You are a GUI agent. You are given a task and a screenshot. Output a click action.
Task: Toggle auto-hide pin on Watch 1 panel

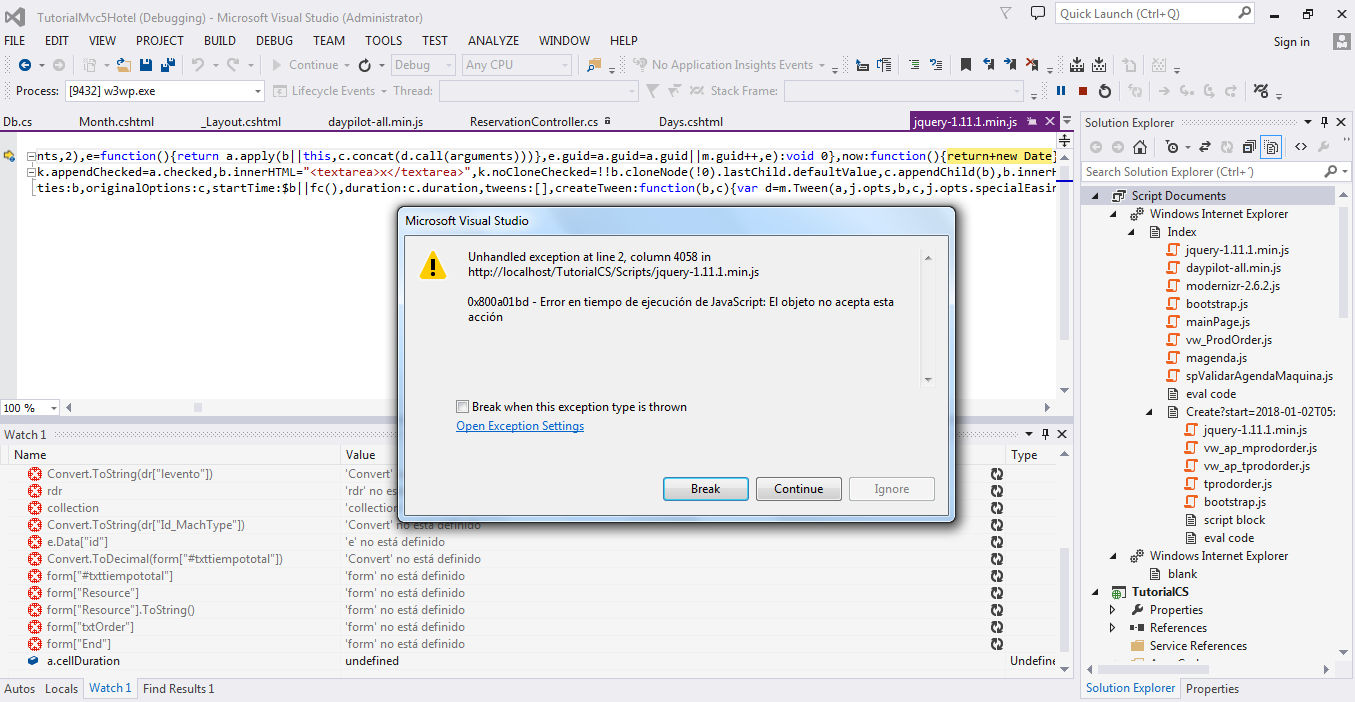[1046, 434]
